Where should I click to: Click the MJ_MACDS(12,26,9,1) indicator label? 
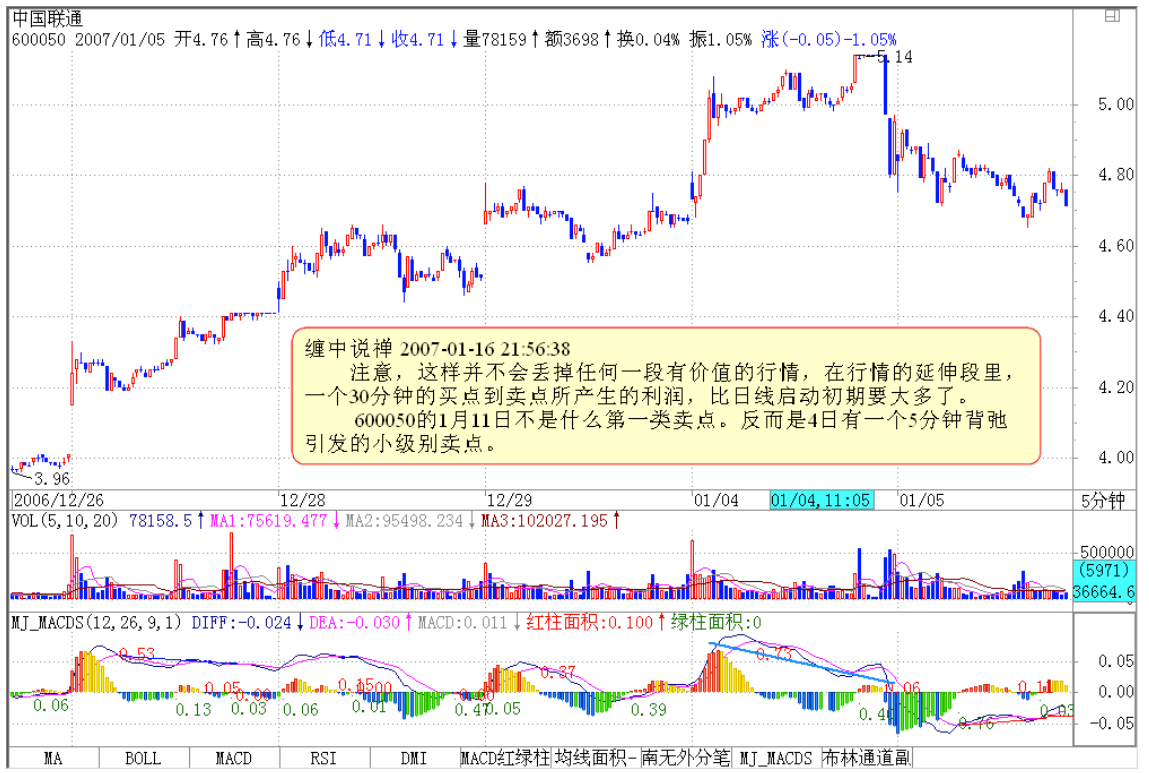pyautogui.click(x=96, y=623)
